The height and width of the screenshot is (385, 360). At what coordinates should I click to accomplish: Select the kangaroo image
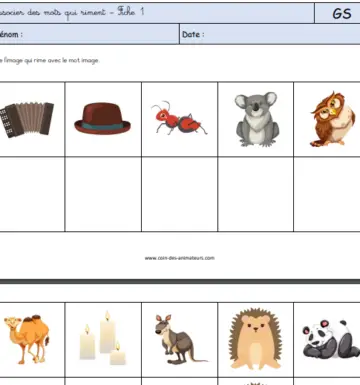pyautogui.click(x=179, y=339)
